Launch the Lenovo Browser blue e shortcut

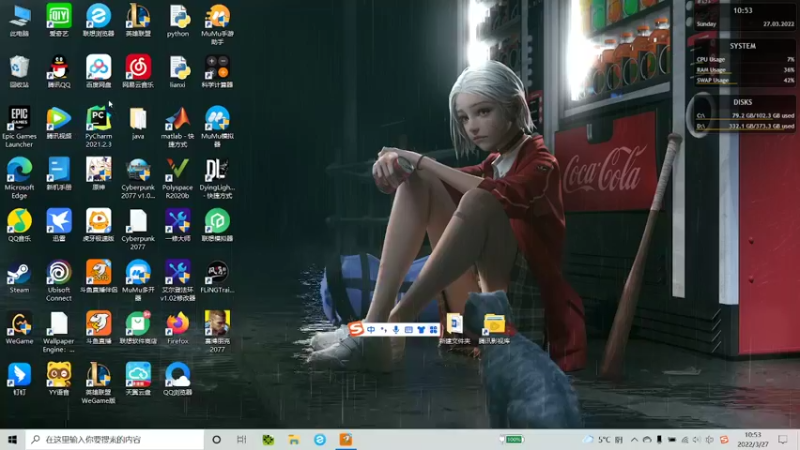click(98, 20)
